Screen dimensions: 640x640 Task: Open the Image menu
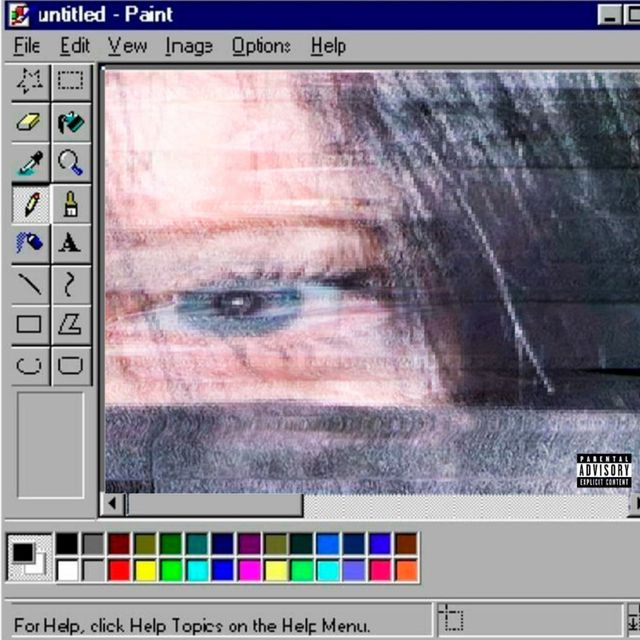coord(189,46)
